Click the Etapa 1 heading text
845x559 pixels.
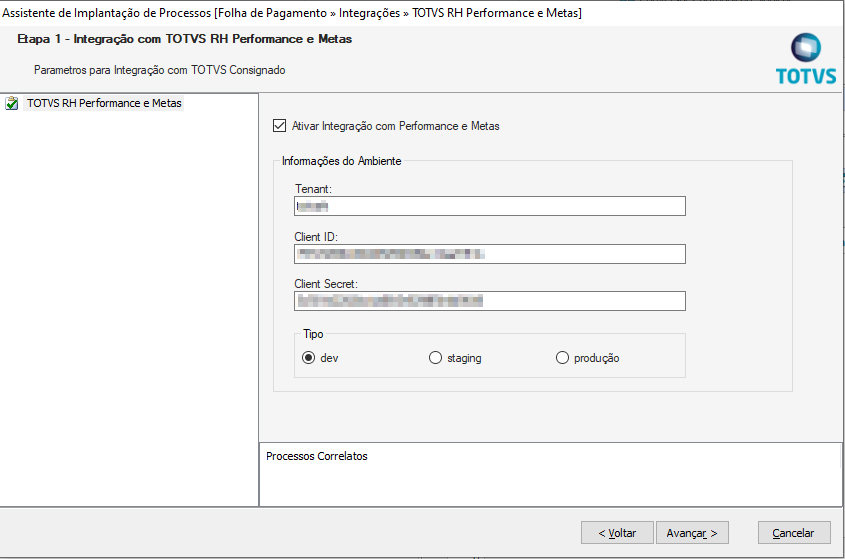point(184,39)
